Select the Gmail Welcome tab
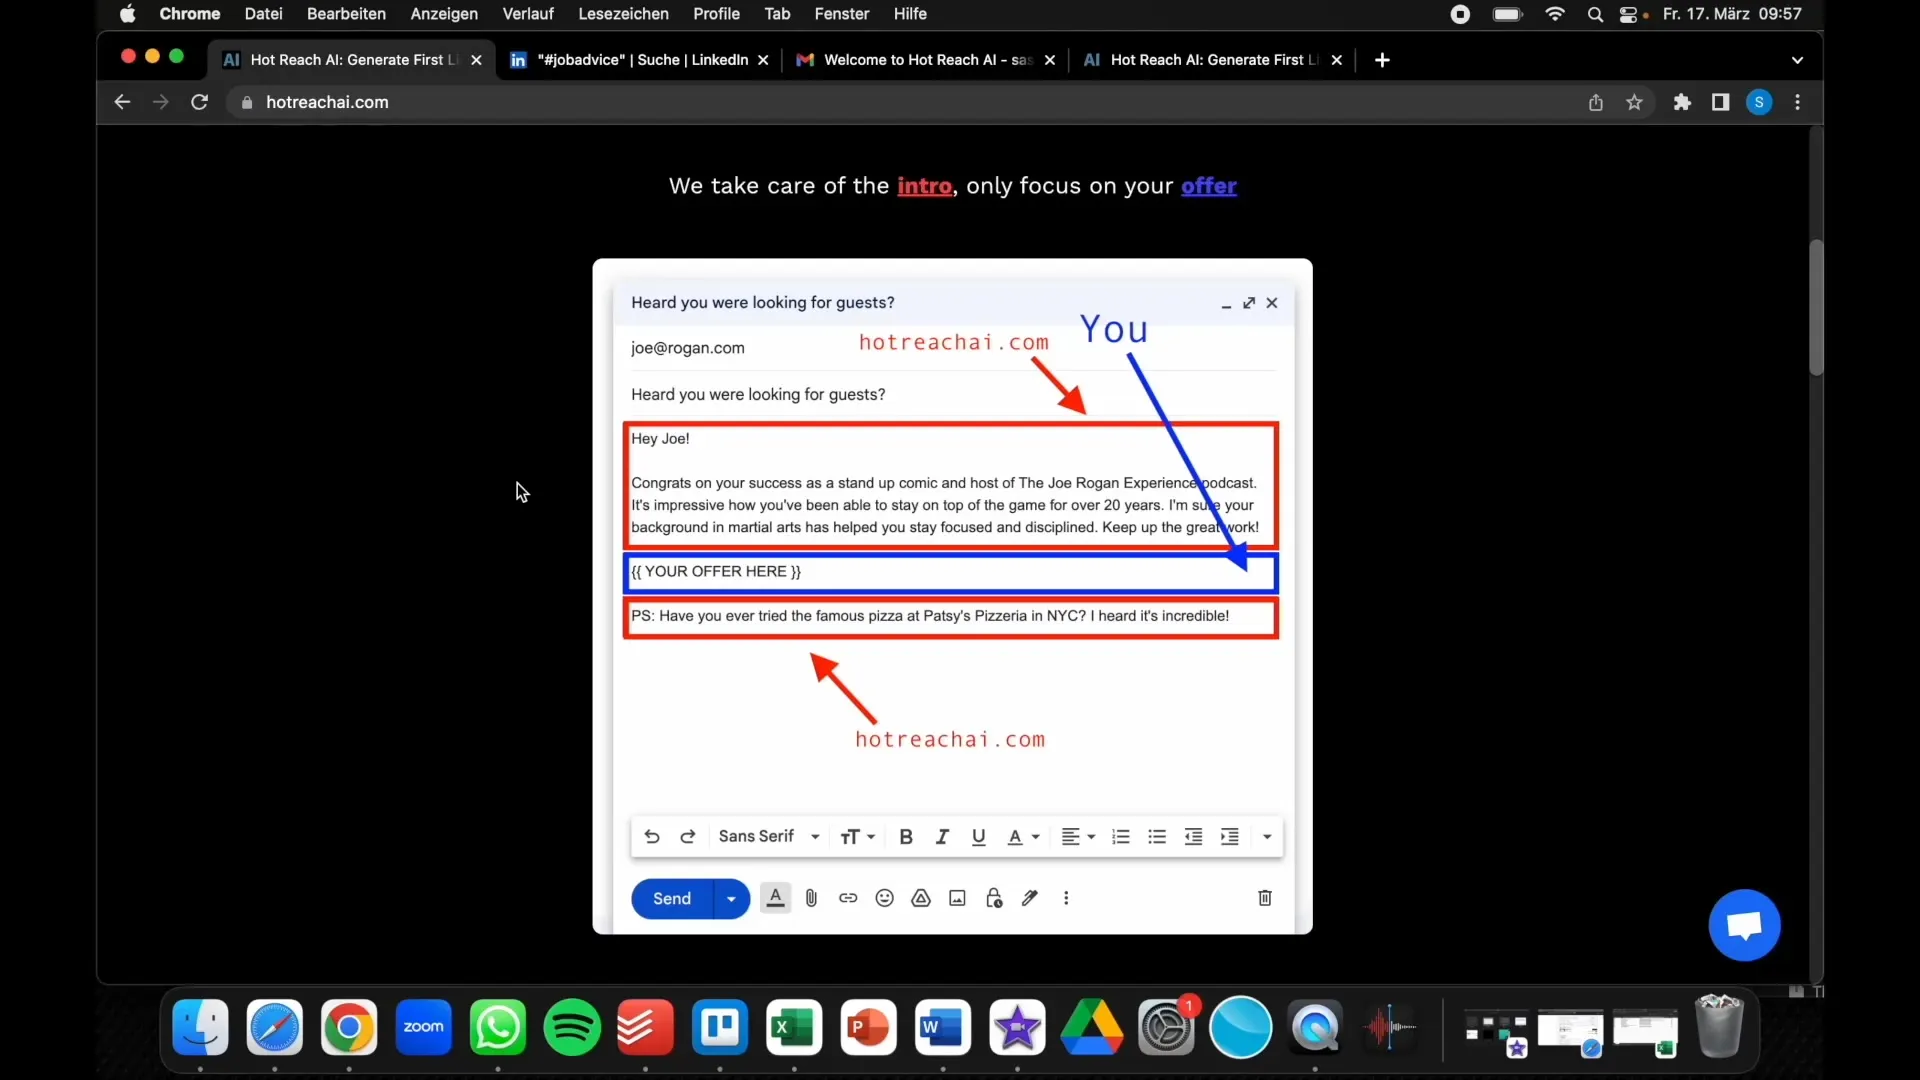Screen dimensions: 1920x1080 923,59
